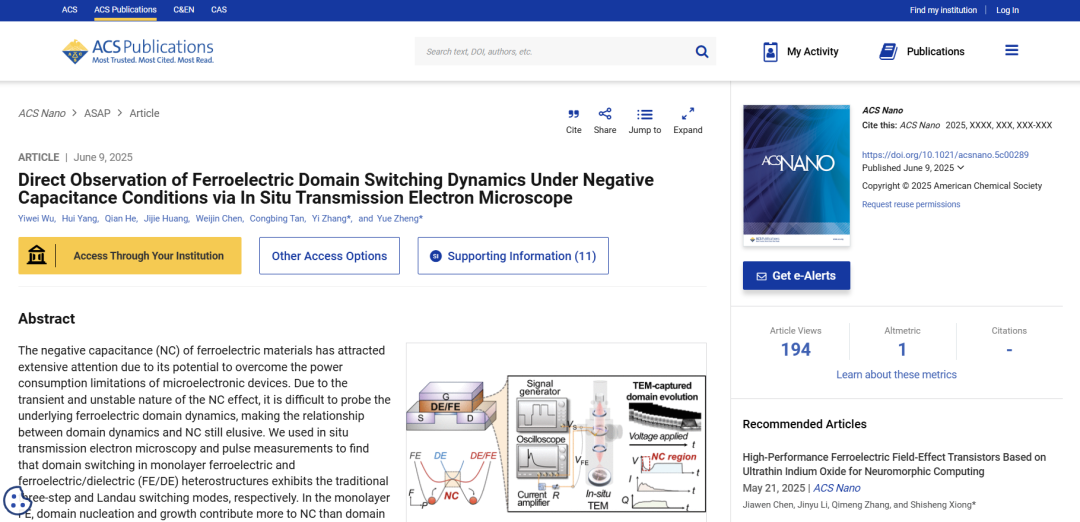Viewport: 1080px width, 522px height.
Task: Click the Abstract section heading
Action: [46, 319]
